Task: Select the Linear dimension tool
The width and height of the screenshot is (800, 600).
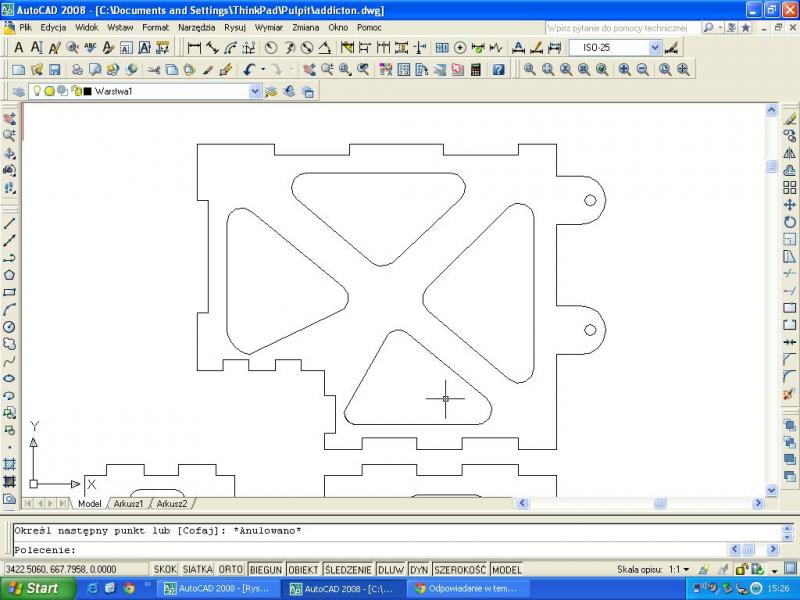Action: coord(194,48)
